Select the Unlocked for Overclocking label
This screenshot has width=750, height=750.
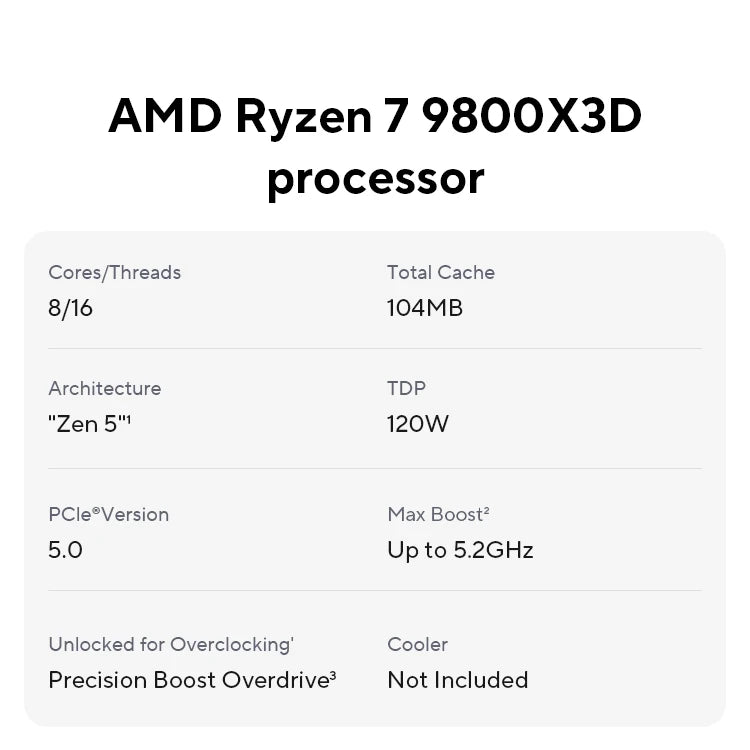pos(170,644)
